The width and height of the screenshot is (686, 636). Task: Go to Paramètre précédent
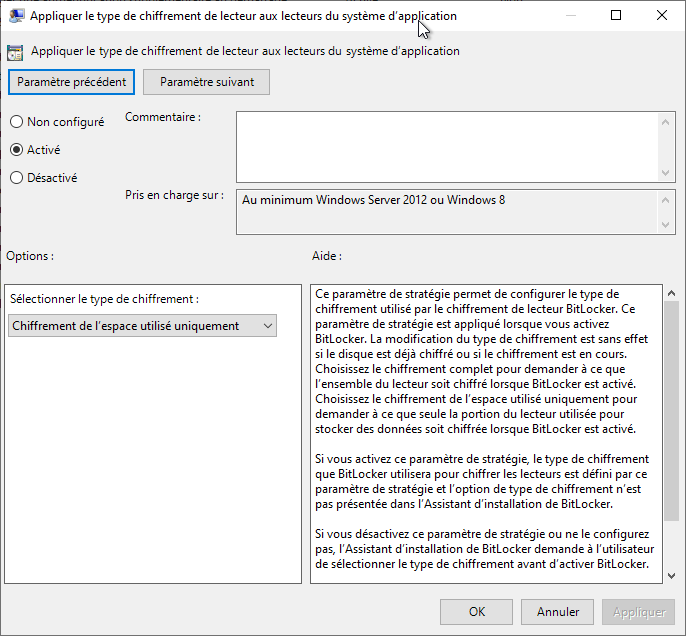click(x=71, y=82)
